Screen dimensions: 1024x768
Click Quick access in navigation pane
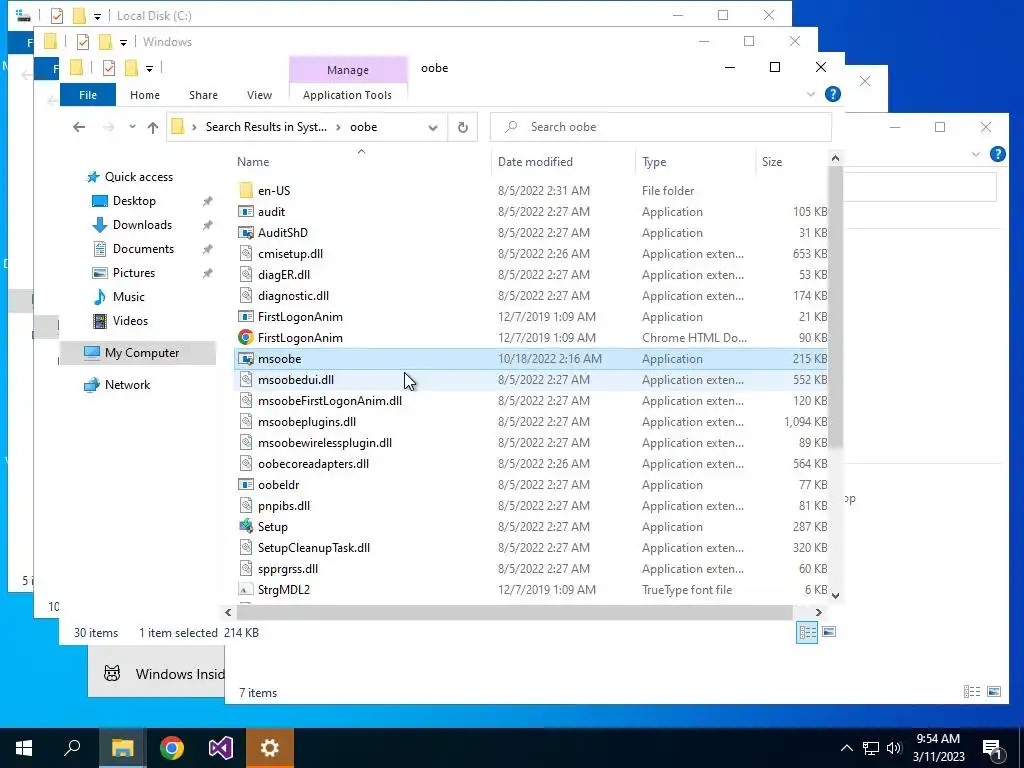click(138, 177)
